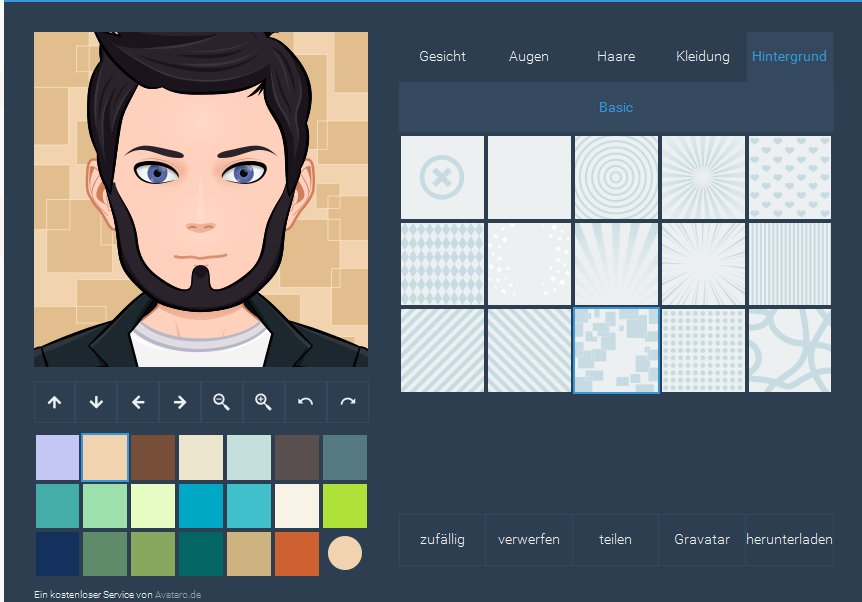Viewport: 862px width, 602px height.
Task: Switch to the Haare tab
Action: 616,57
